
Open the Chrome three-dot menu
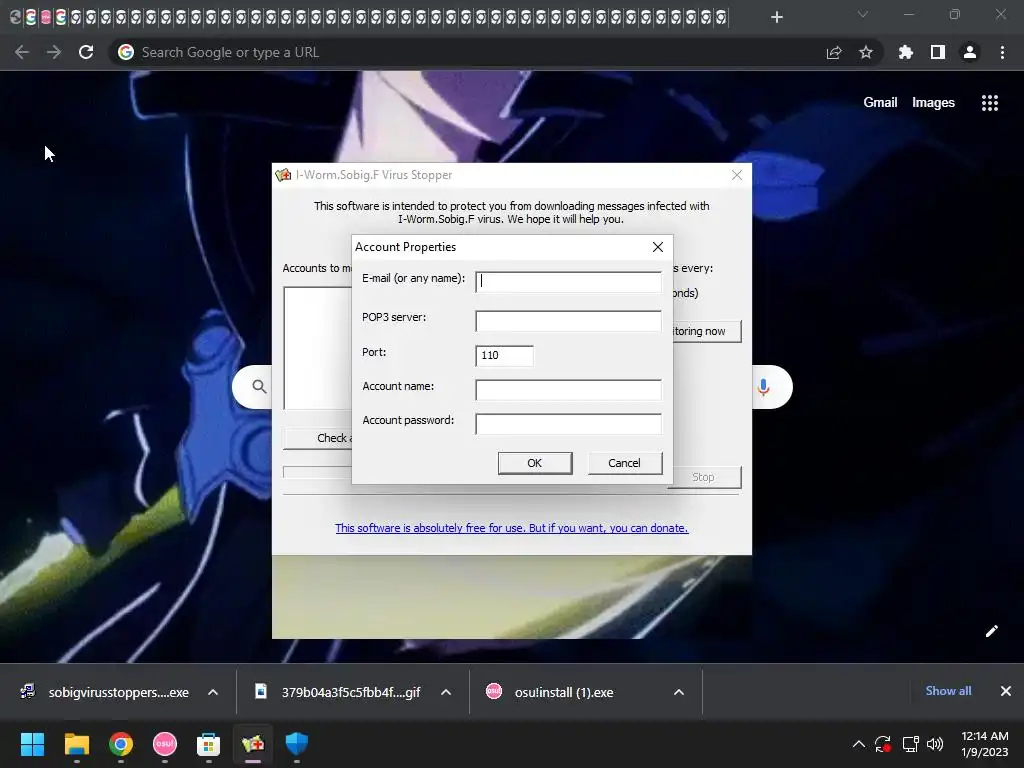[x=1002, y=52]
